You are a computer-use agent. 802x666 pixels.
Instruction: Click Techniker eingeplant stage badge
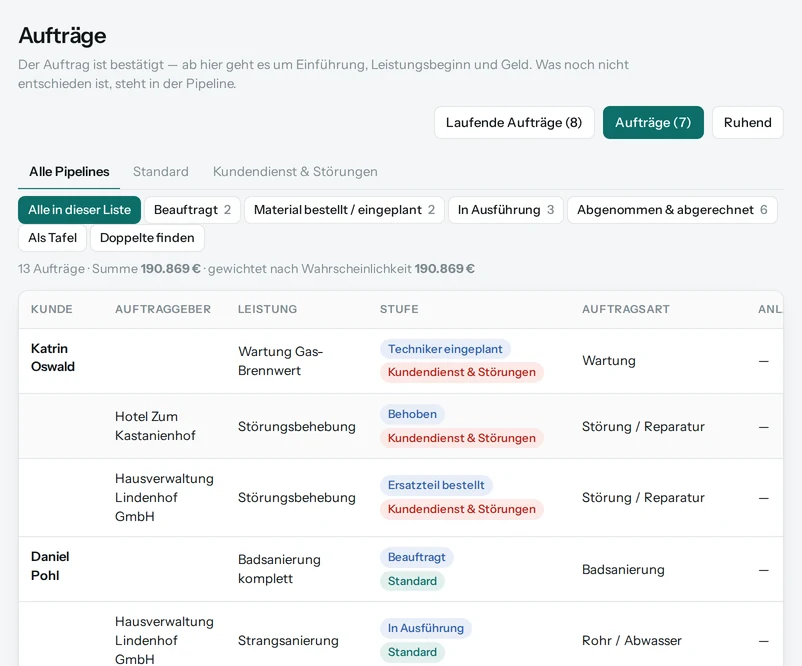point(445,349)
